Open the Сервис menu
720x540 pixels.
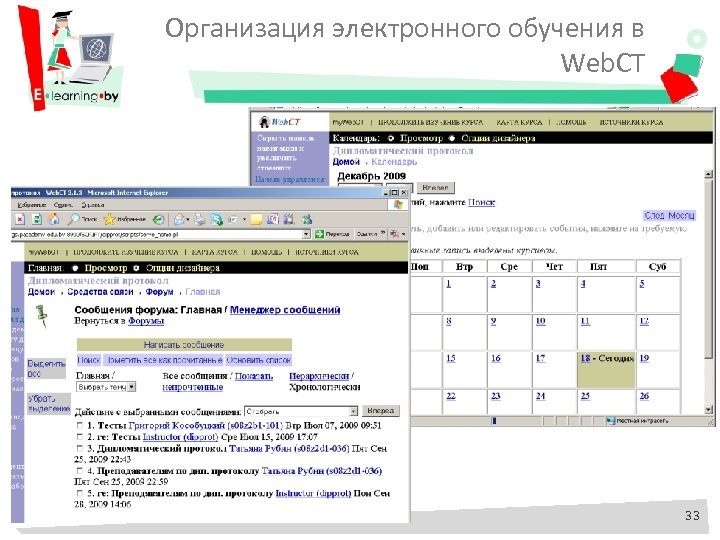click(x=63, y=205)
